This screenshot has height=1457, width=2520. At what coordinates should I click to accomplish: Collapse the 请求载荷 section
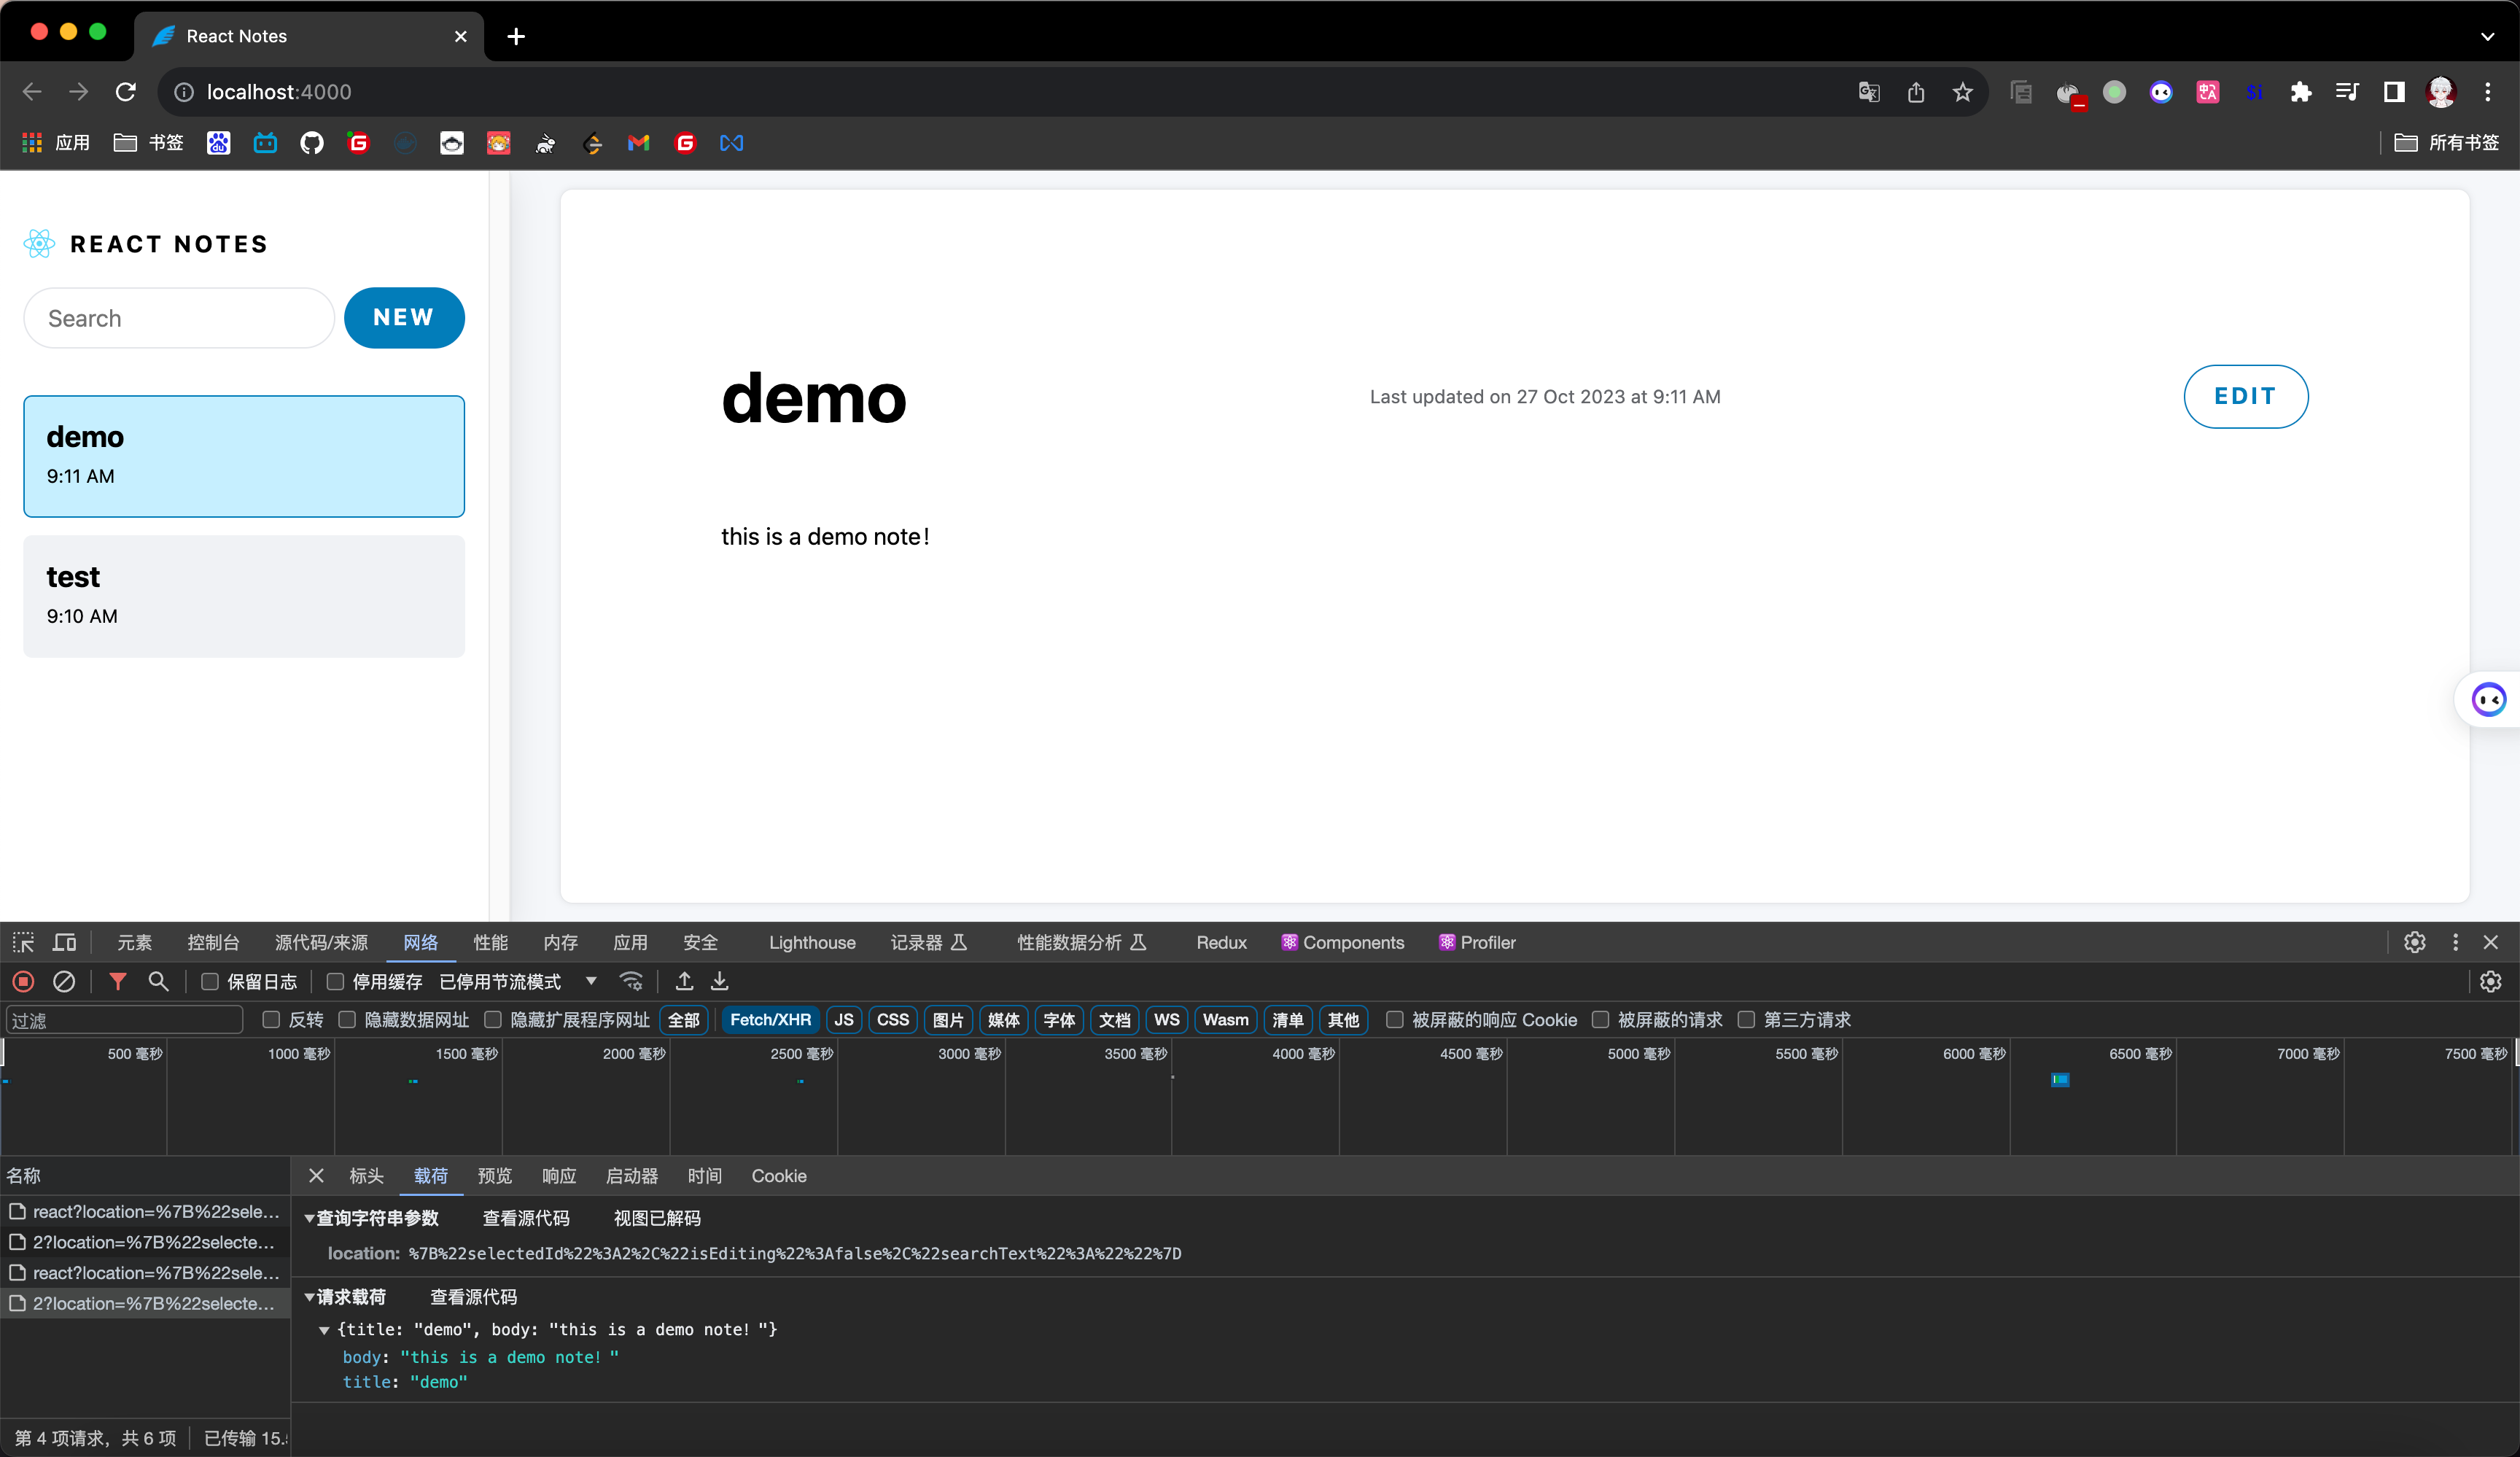(x=310, y=1297)
